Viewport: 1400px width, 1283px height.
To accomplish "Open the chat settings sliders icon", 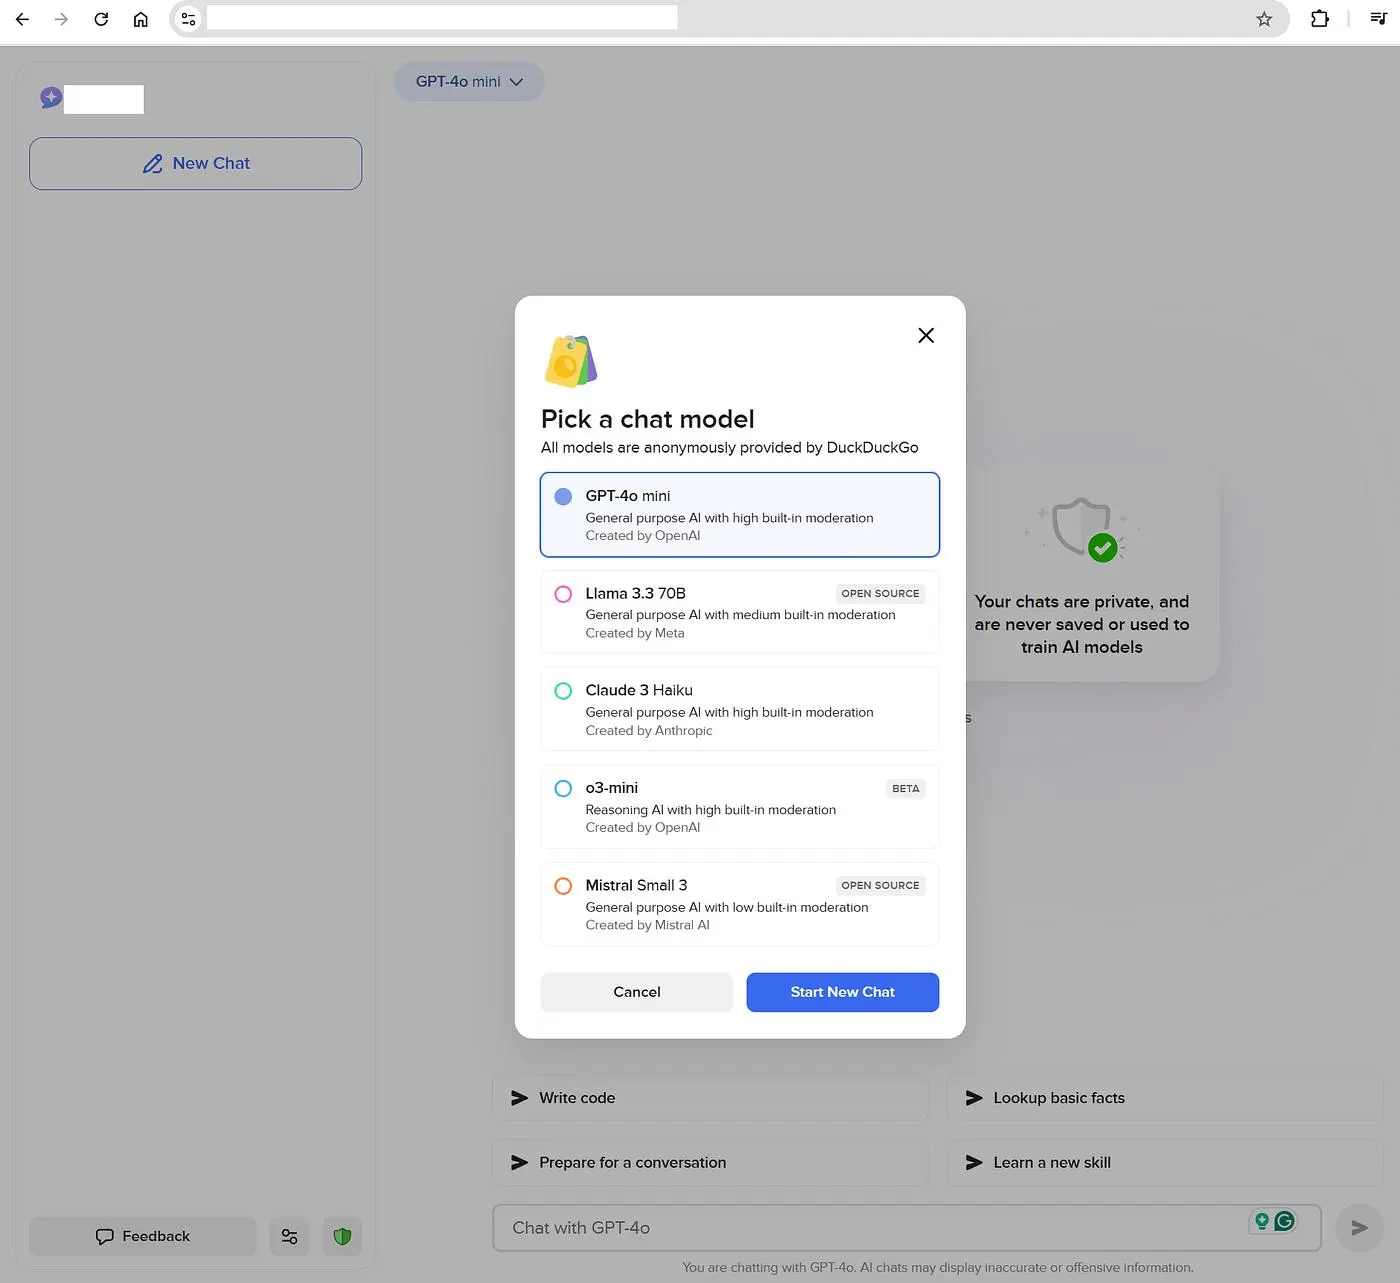I will tap(290, 1236).
